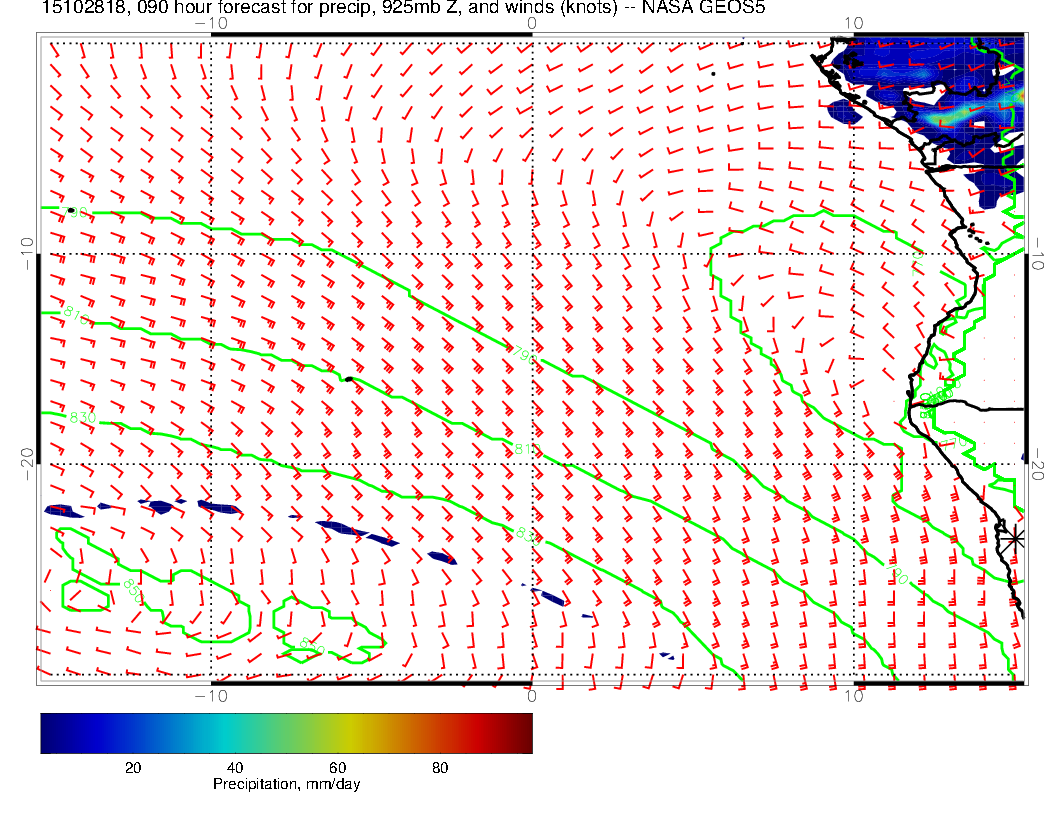Image resolution: width=1056 pixels, height=816 pixels.
Task: Click the "Precipitation, mm/day" colorbar label
Action: [x=286, y=785]
